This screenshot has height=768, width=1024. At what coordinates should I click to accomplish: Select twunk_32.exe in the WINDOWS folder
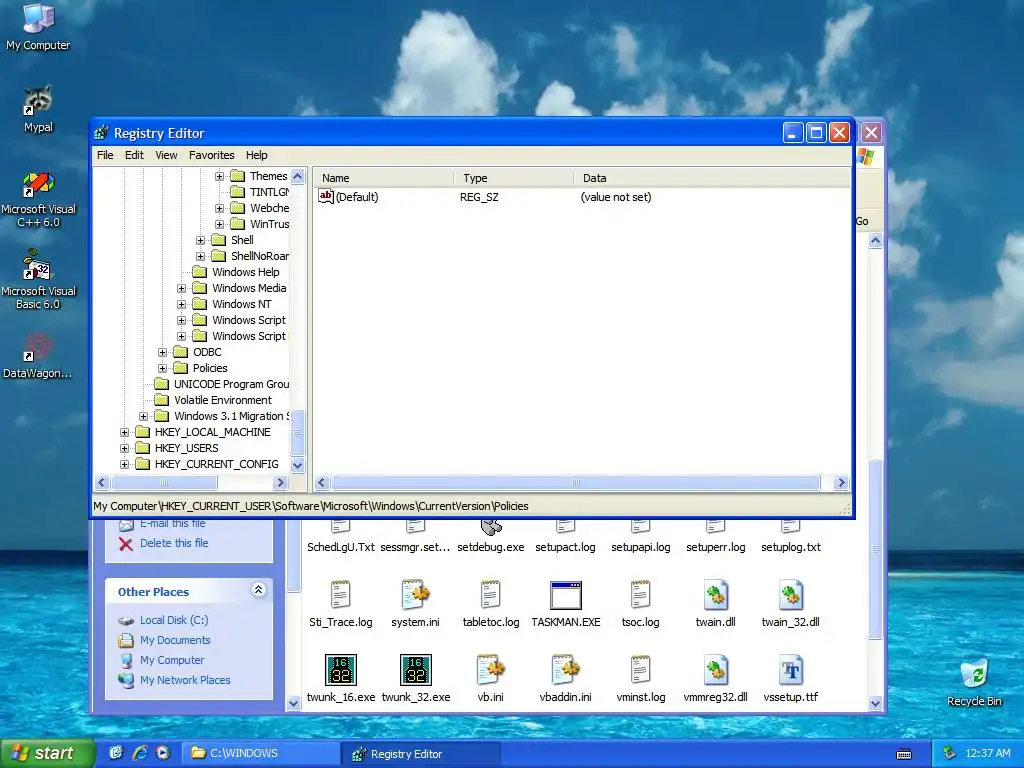pyautogui.click(x=416, y=679)
